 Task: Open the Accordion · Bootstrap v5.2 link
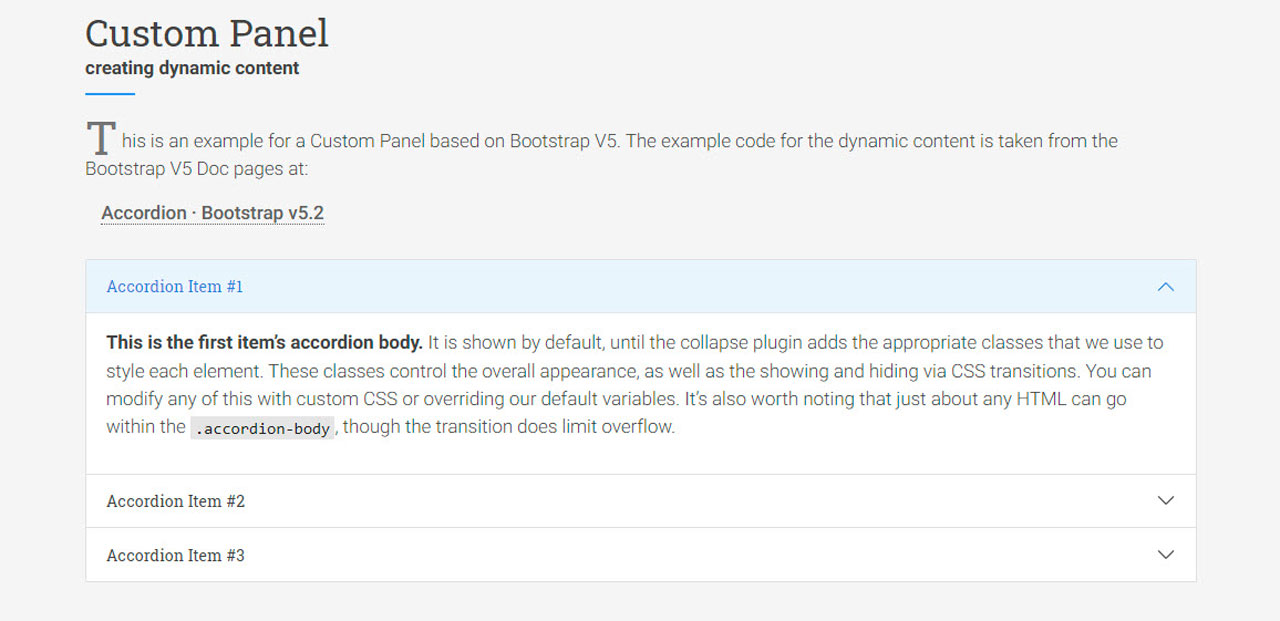(x=212, y=213)
